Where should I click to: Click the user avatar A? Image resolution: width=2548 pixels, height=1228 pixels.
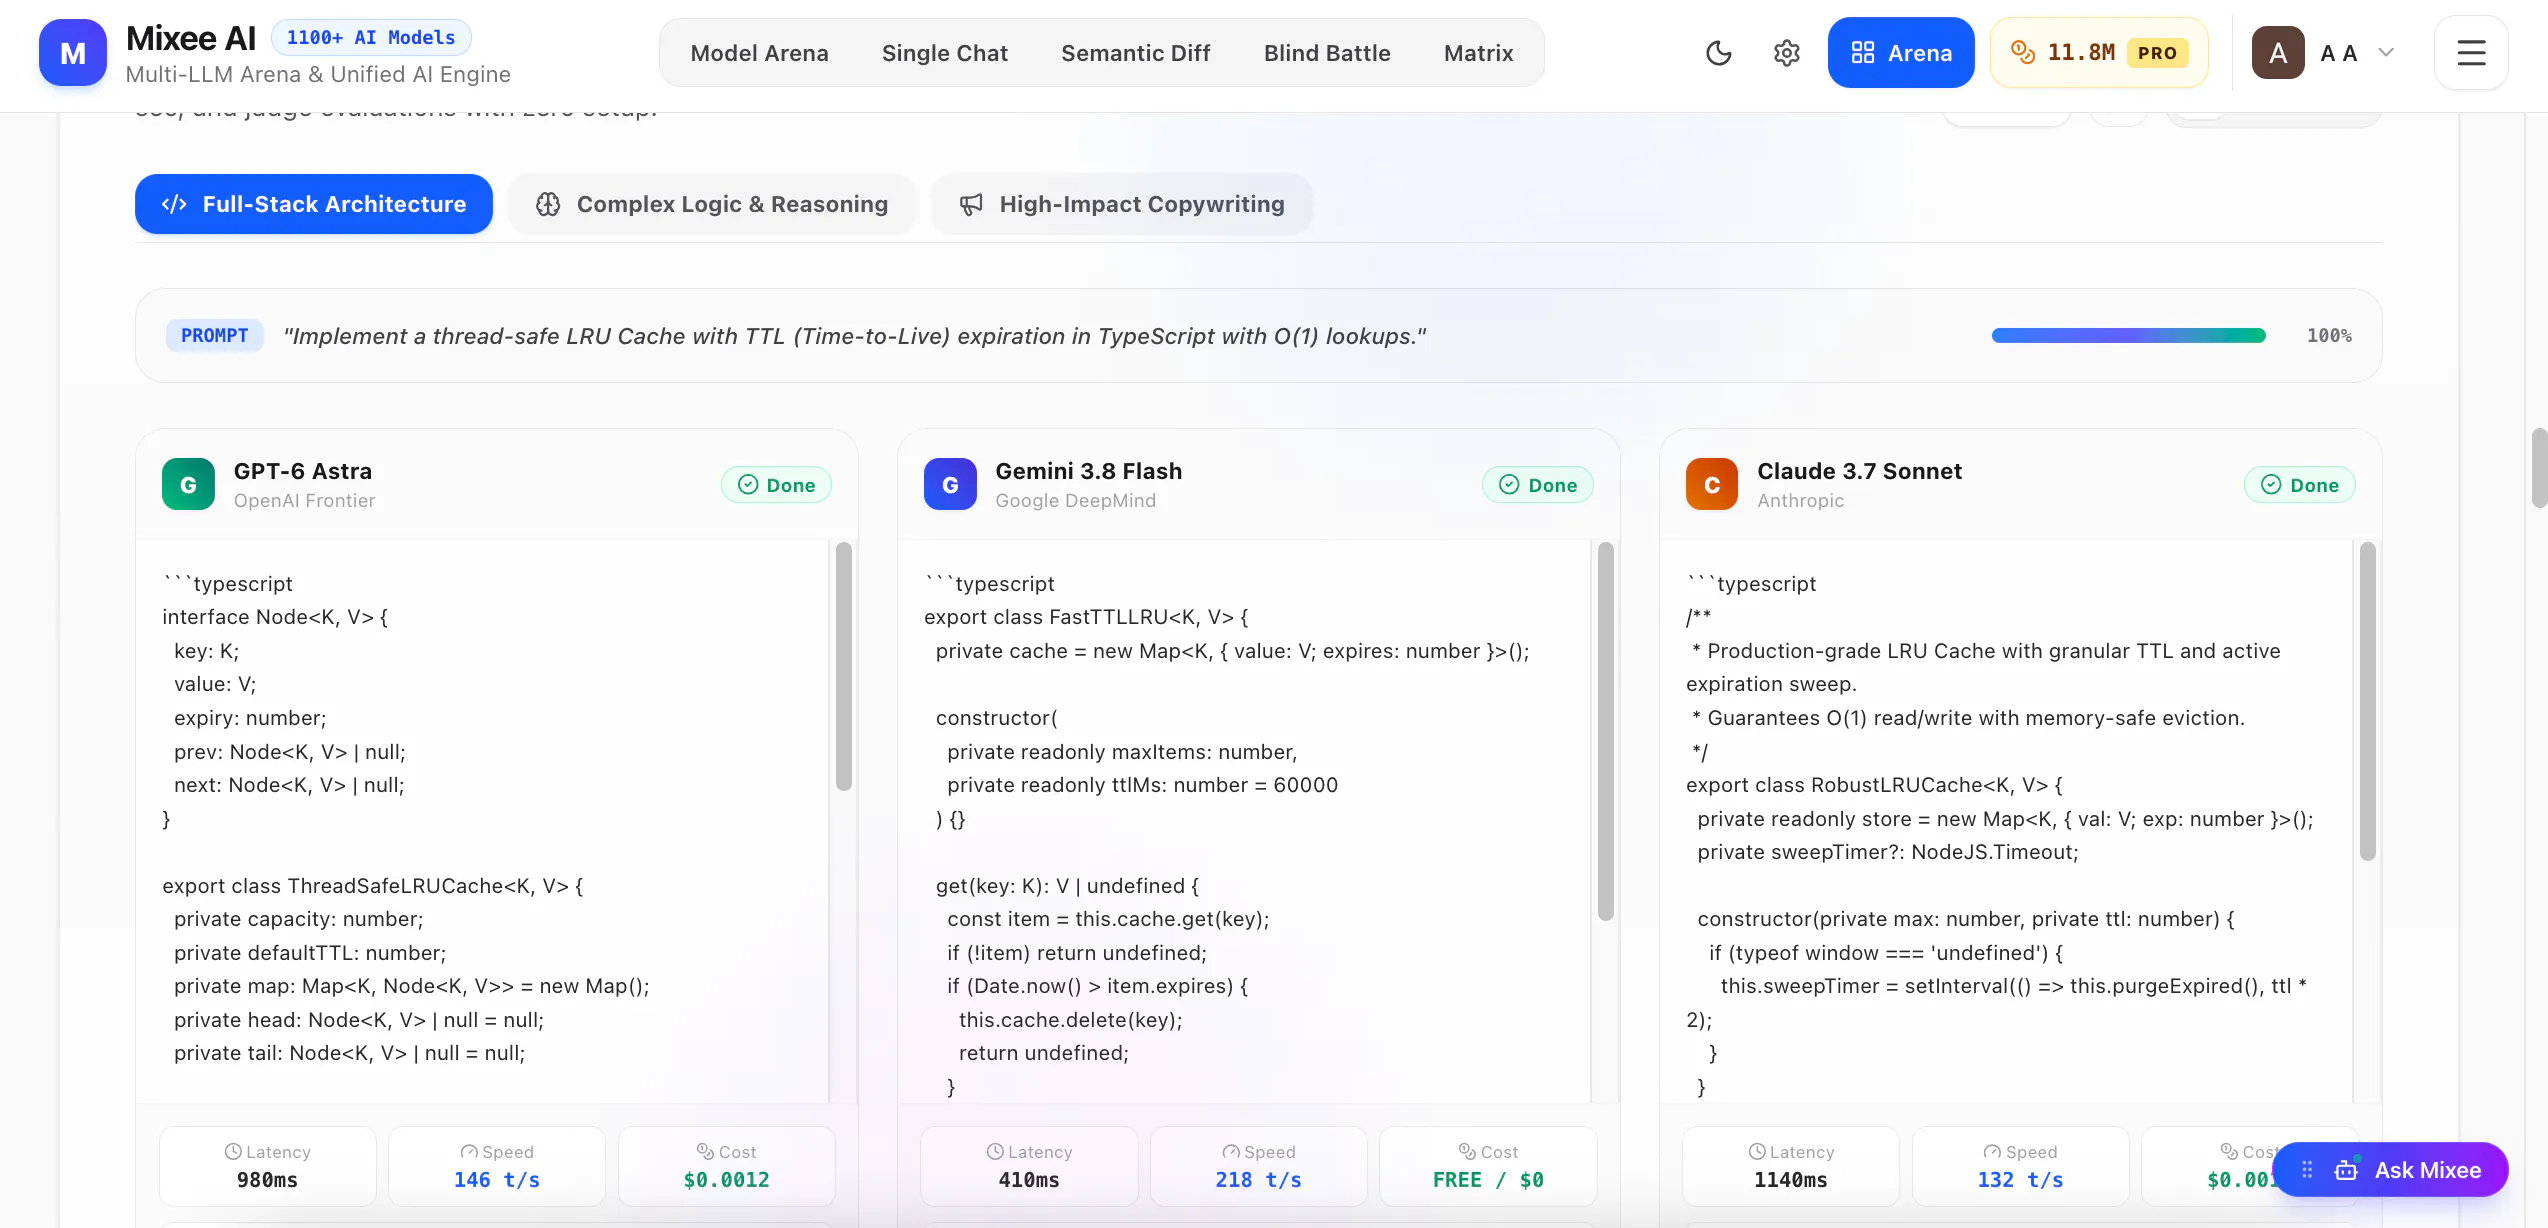point(2277,53)
